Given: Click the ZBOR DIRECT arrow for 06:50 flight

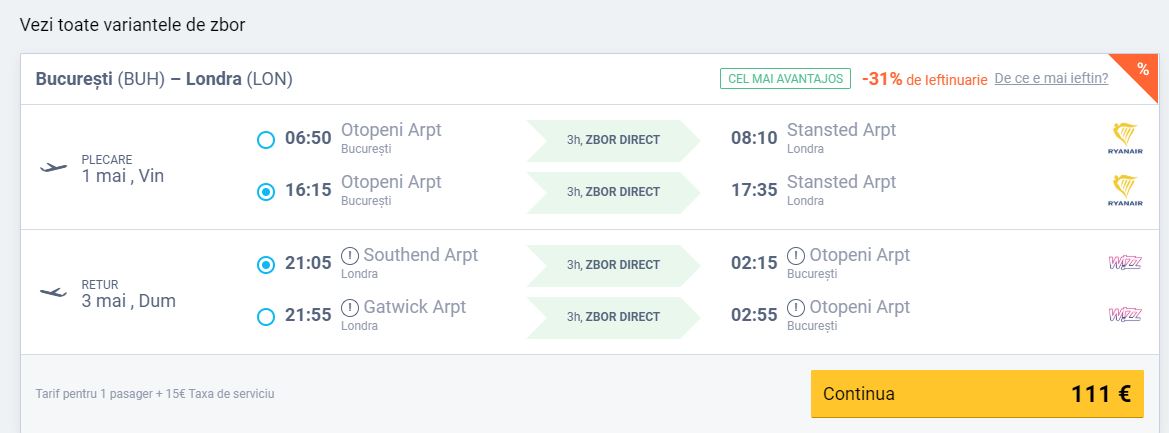Looking at the screenshot, I should coord(613,140).
